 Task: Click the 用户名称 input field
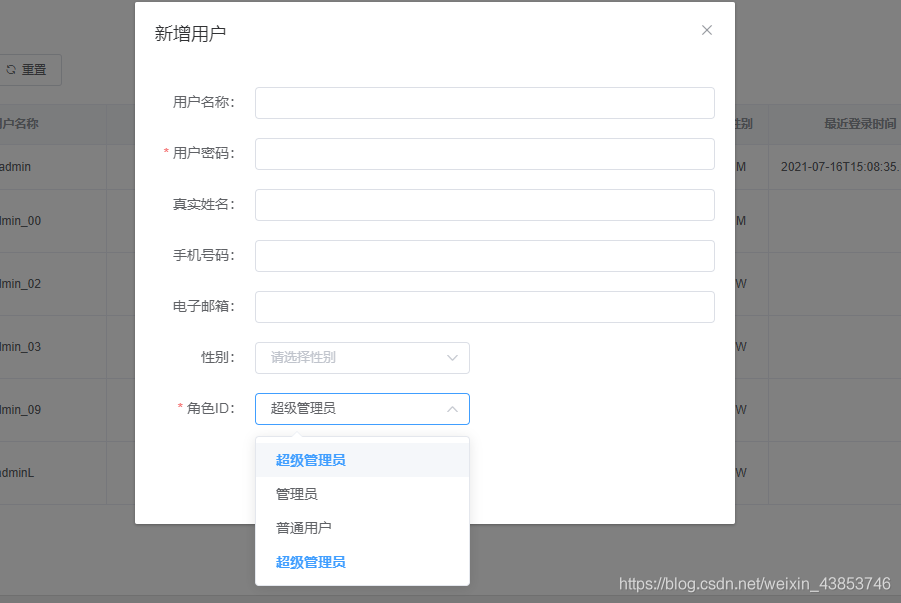(x=484, y=102)
